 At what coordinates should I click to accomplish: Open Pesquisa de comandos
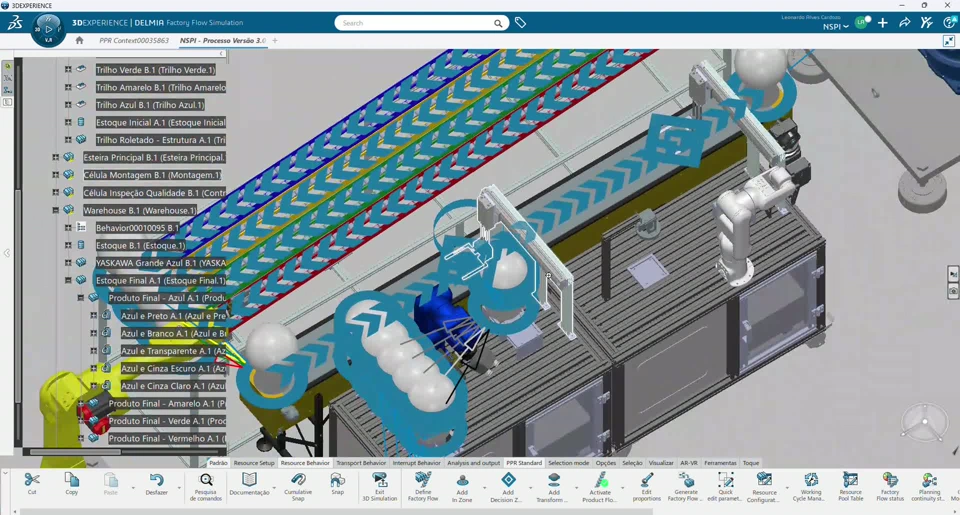coord(206,487)
